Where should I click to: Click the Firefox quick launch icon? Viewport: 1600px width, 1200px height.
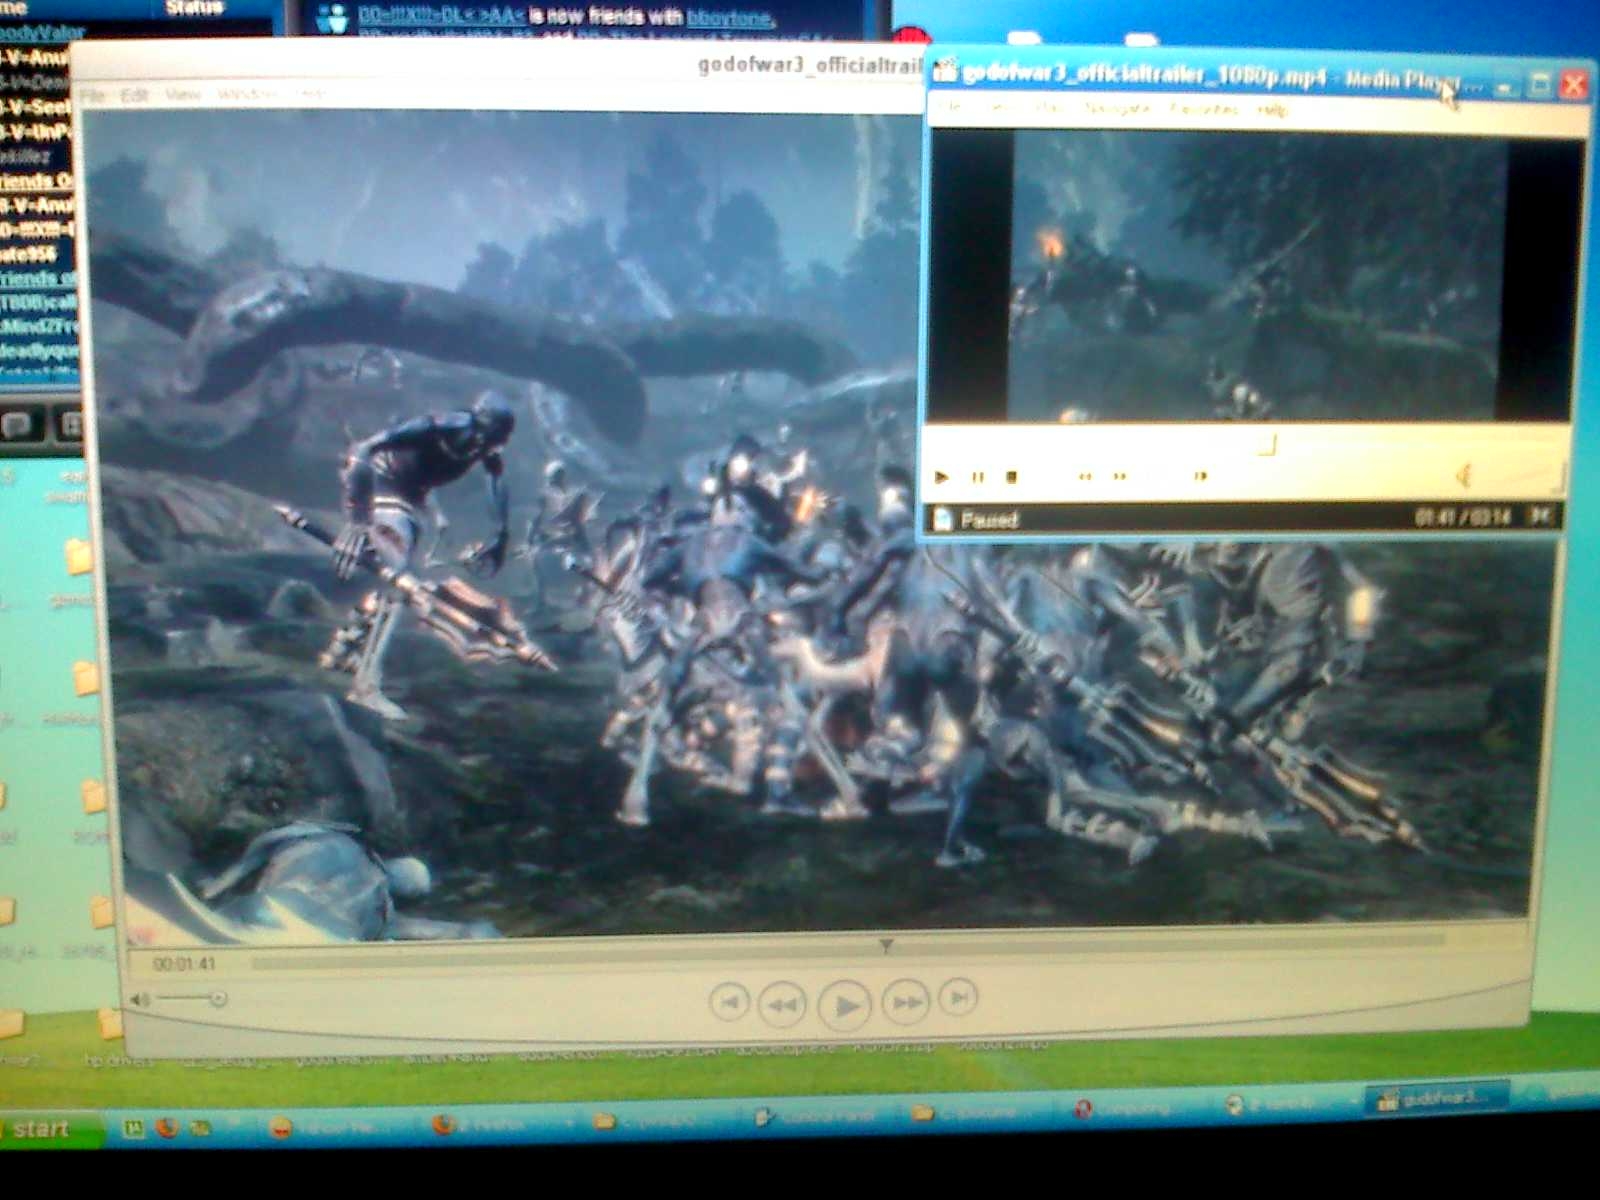pyautogui.click(x=166, y=1128)
